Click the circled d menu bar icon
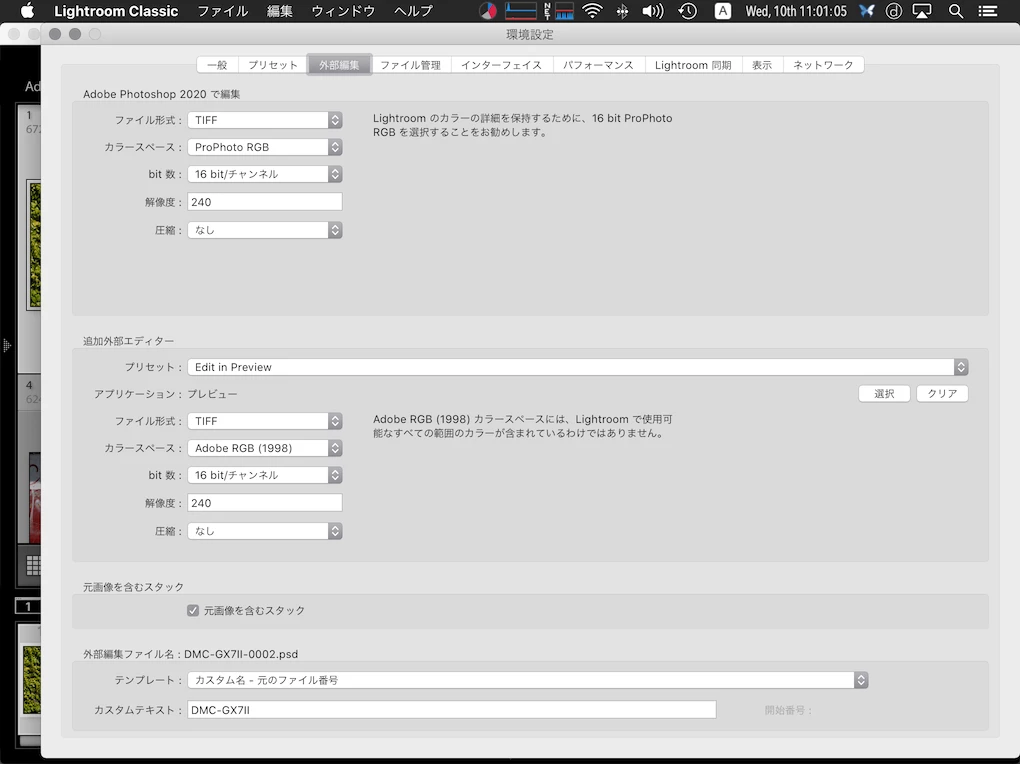This screenshot has width=1020, height=764. click(894, 11)
